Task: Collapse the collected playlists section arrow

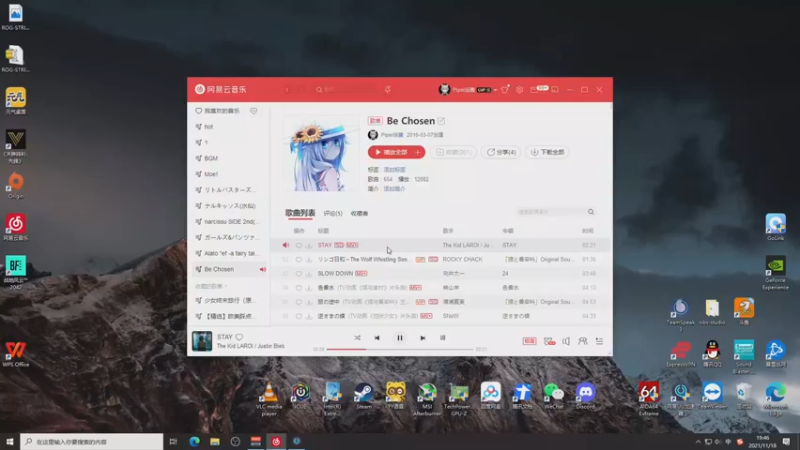Action: 226,286
